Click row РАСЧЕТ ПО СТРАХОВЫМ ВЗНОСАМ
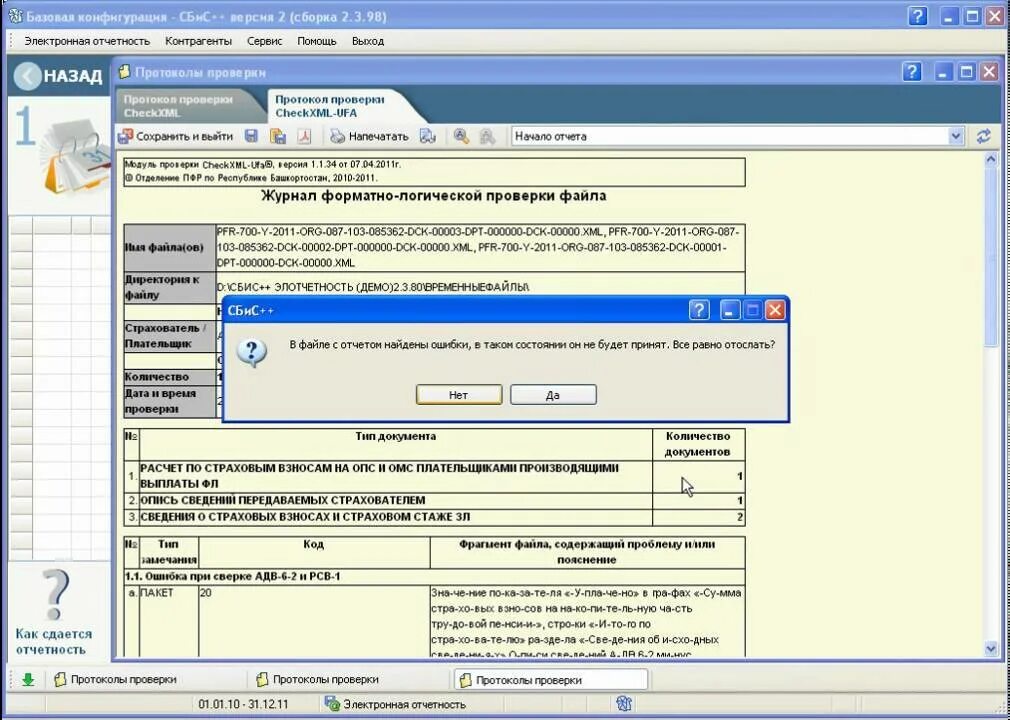Screen dimensions: 1010x720 coord(434,477)
